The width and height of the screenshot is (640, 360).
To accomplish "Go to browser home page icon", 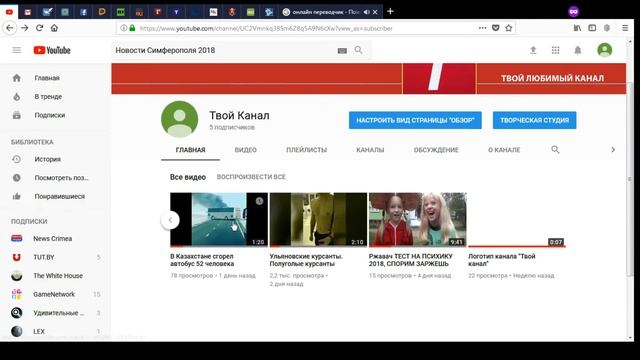I will pos(54,28).
